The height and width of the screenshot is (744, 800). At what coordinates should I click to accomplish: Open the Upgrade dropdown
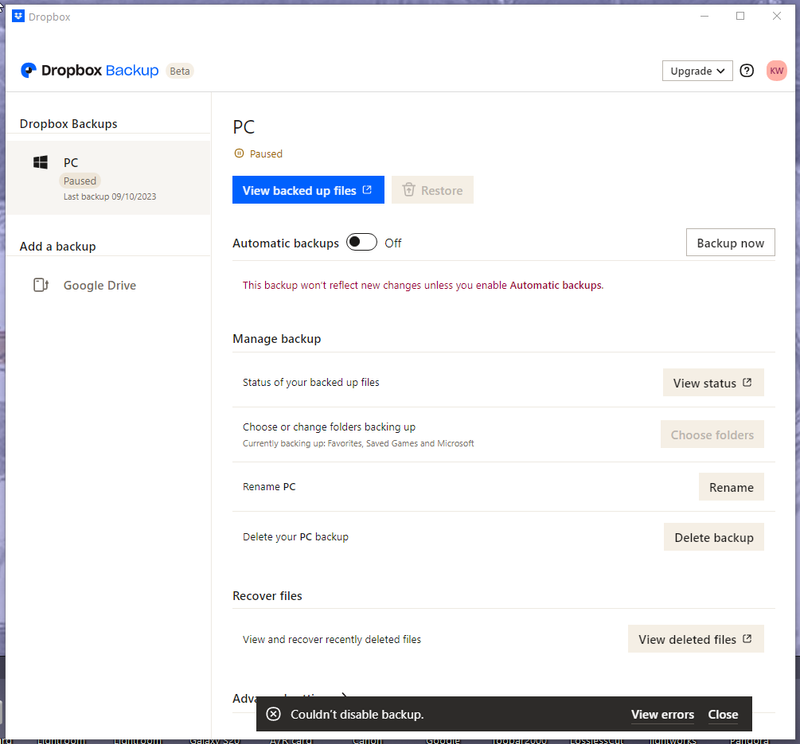(x=697, y=71)
